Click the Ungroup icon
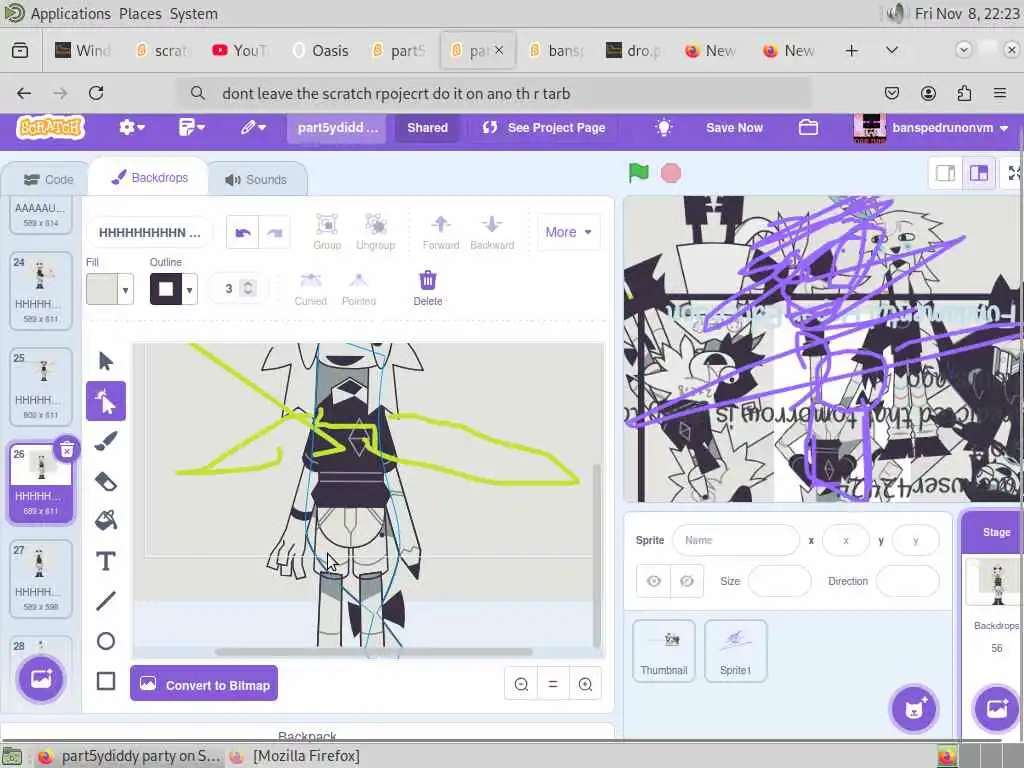Image resolution: width=1024 pixels, height=768 pixels. click(x=376, y=232)
